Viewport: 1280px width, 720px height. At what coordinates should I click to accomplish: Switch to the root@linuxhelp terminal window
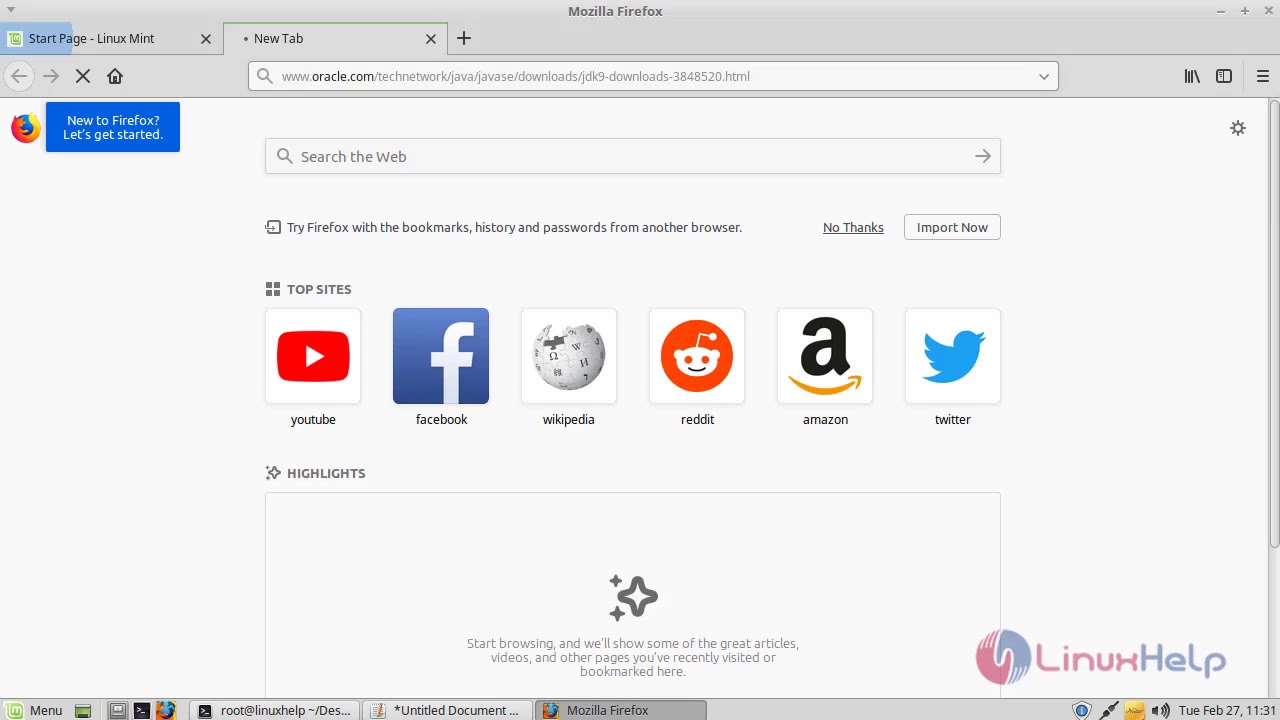(274, 710)
